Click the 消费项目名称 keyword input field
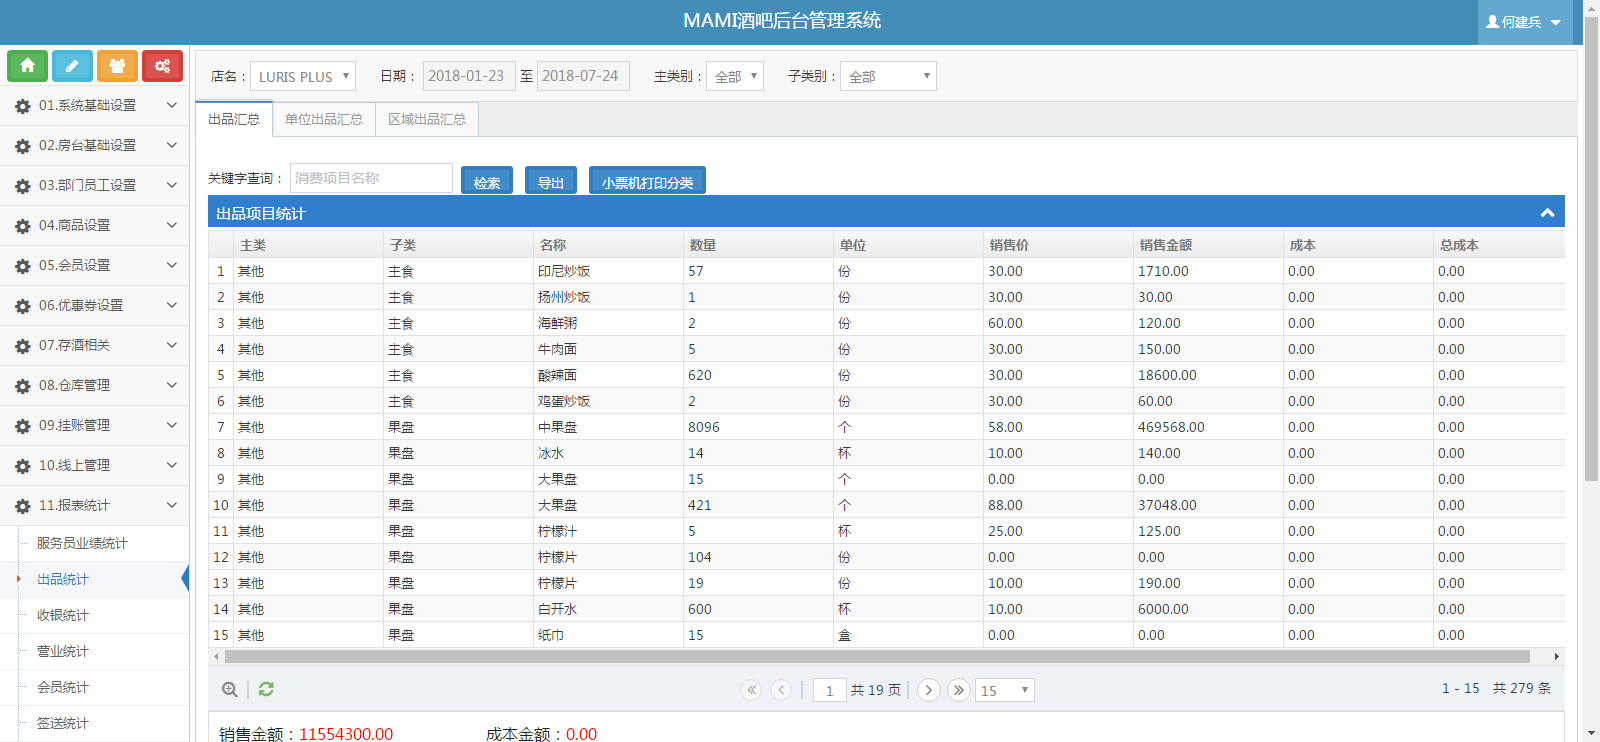 371,178
